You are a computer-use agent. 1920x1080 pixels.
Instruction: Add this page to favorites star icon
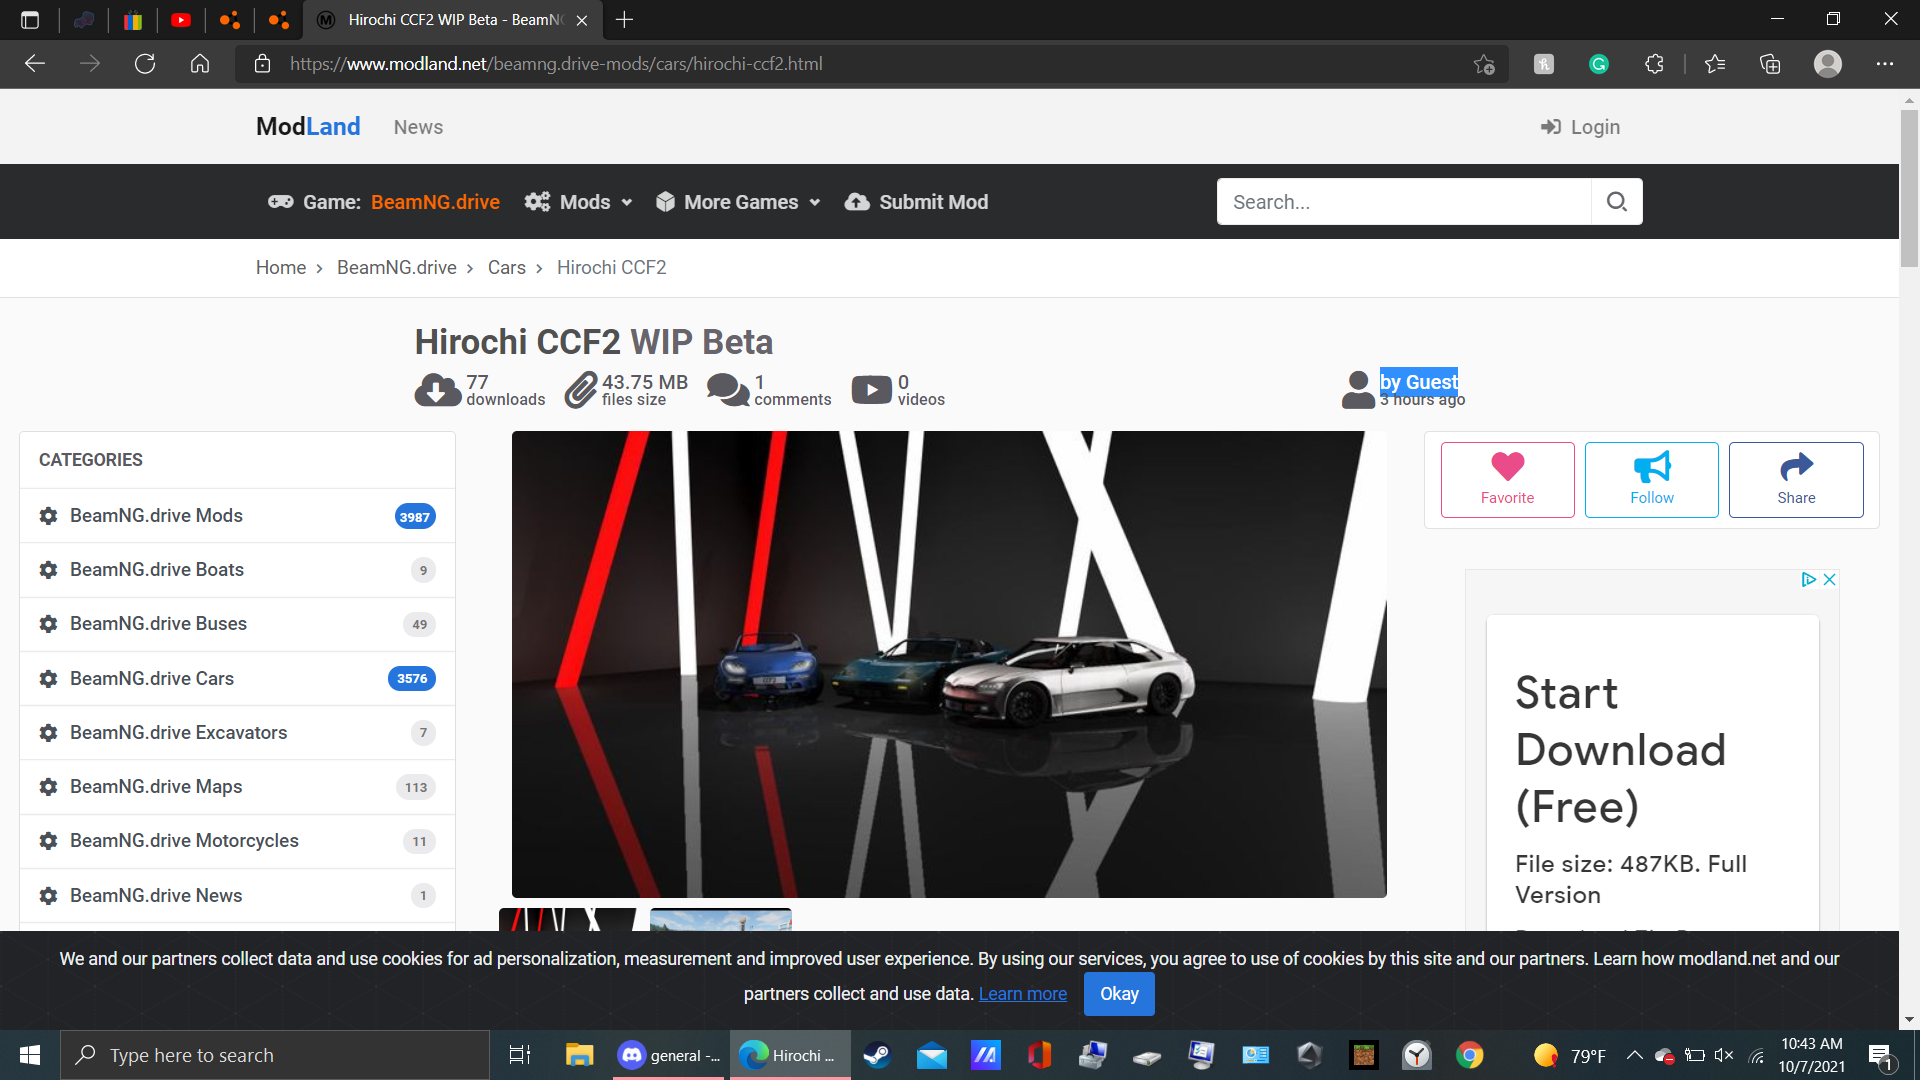pos(1484,64)
